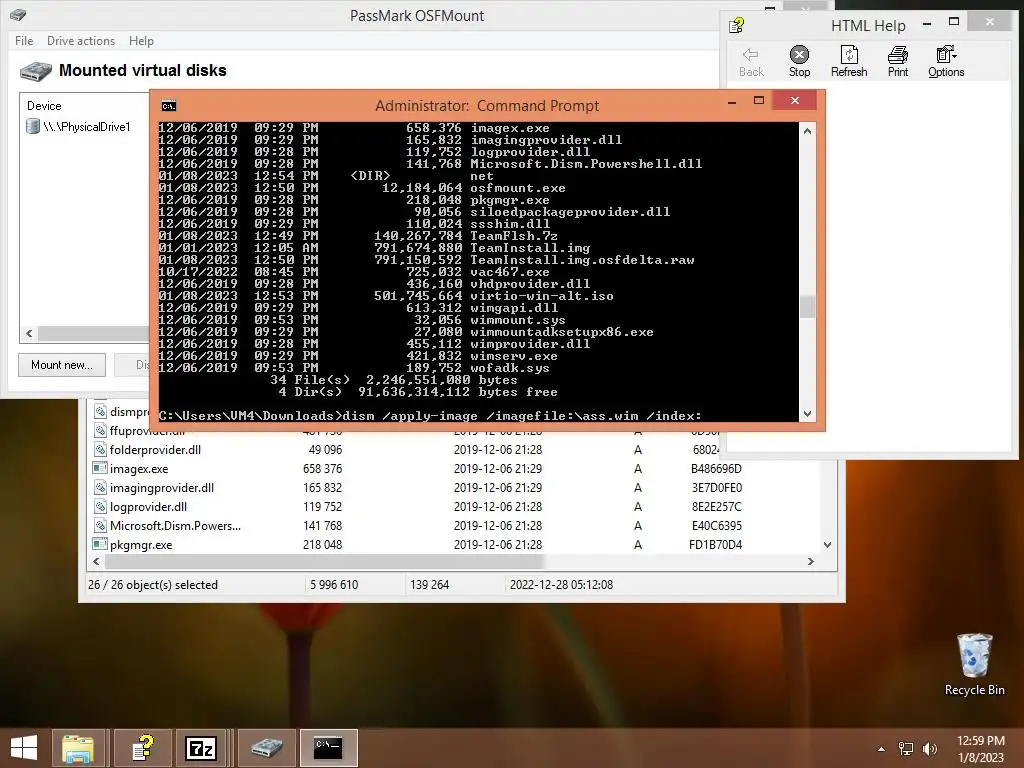Click the Stop icon in HTML Help
Viewport: 1024px width, 768px height.
pyautogui.click(x=799, y=54)
